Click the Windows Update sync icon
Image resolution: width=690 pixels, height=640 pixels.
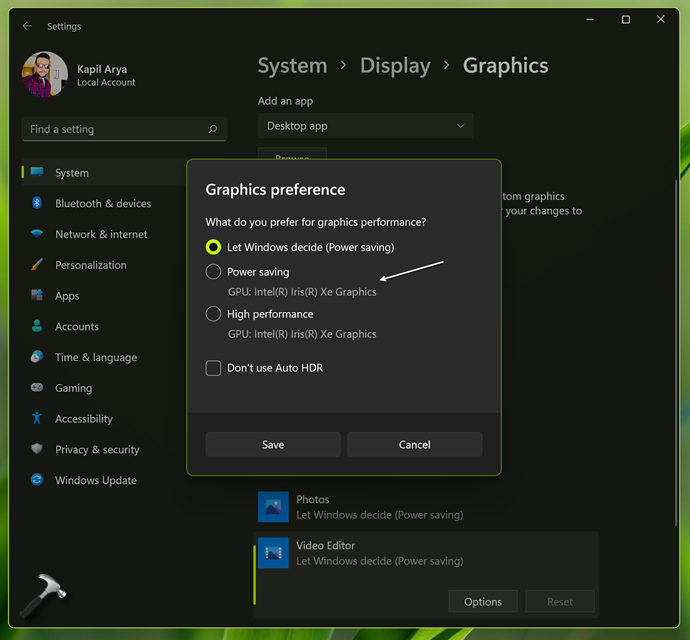pyautogui.click(x=37, y=480)
